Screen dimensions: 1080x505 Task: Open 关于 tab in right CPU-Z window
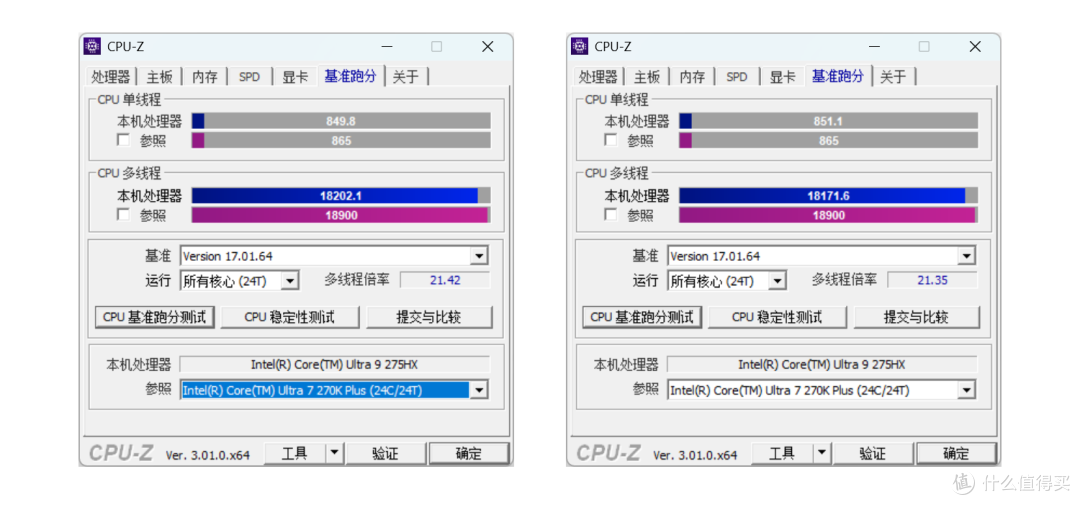click(893, 76)
